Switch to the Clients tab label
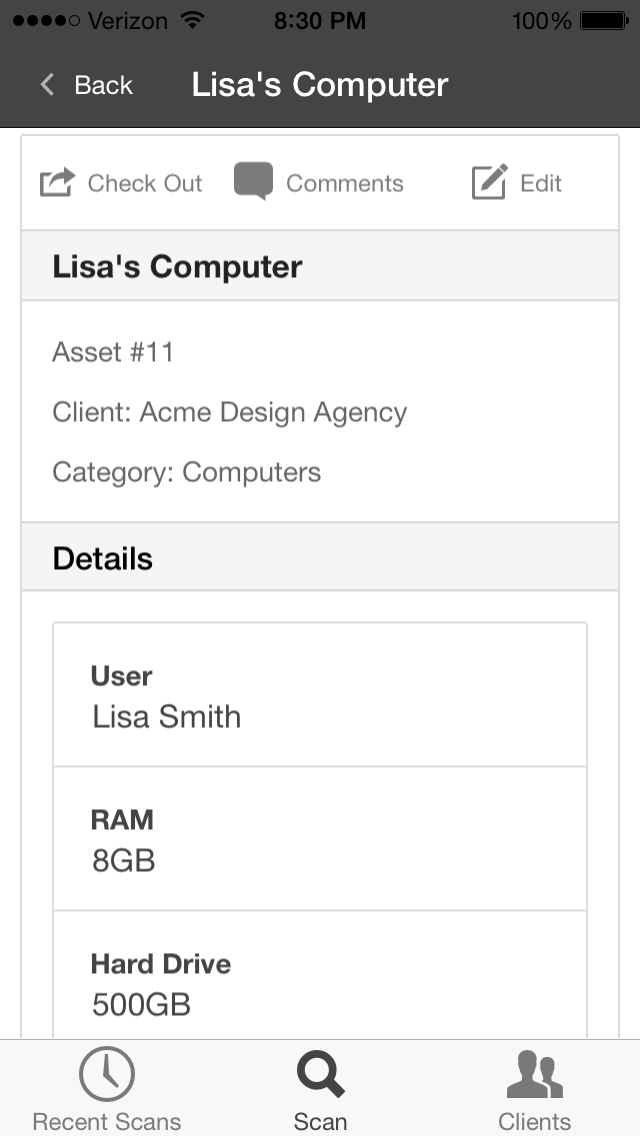The height and width of the screenshot is (1136, 640). [534, 1121]
